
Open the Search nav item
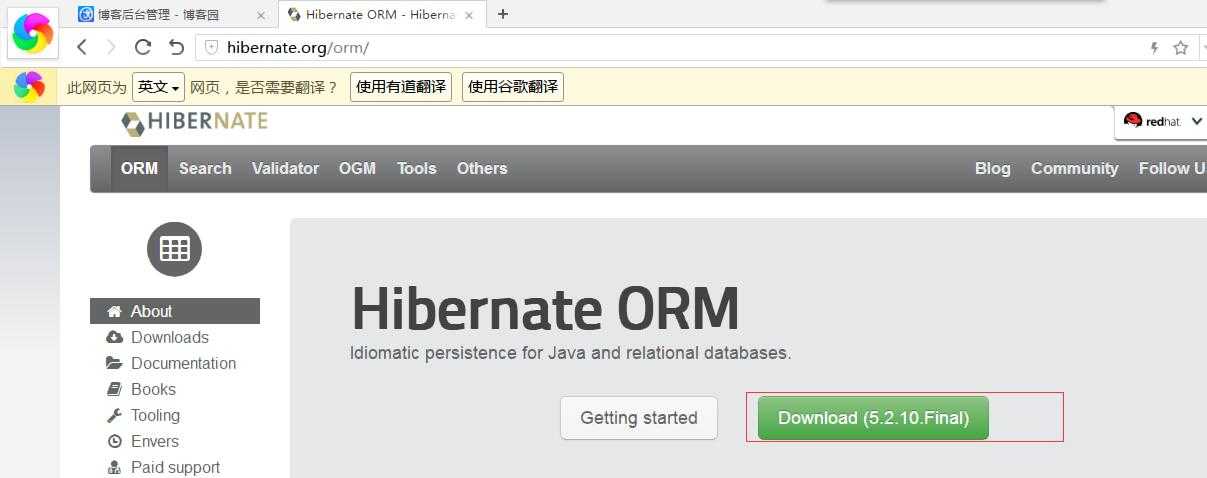click(205, 168)
